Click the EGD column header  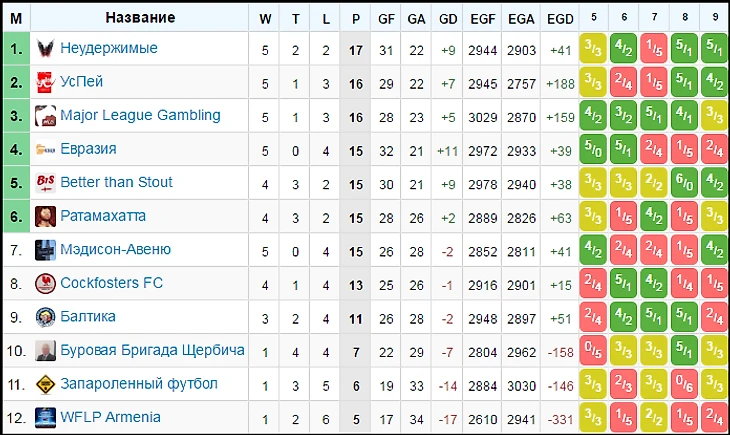pos(561,17)
